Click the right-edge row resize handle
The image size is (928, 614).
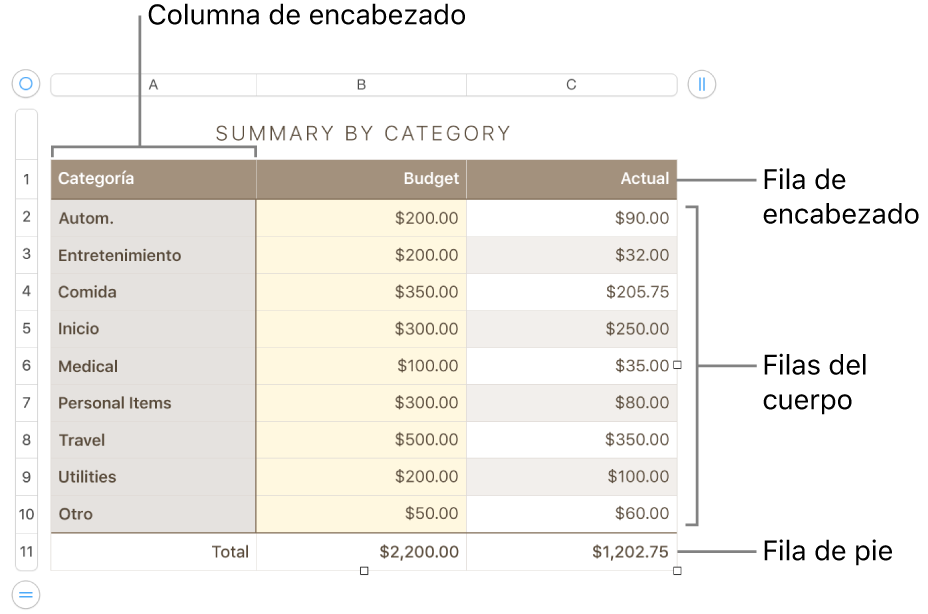[x=677, y=365]
